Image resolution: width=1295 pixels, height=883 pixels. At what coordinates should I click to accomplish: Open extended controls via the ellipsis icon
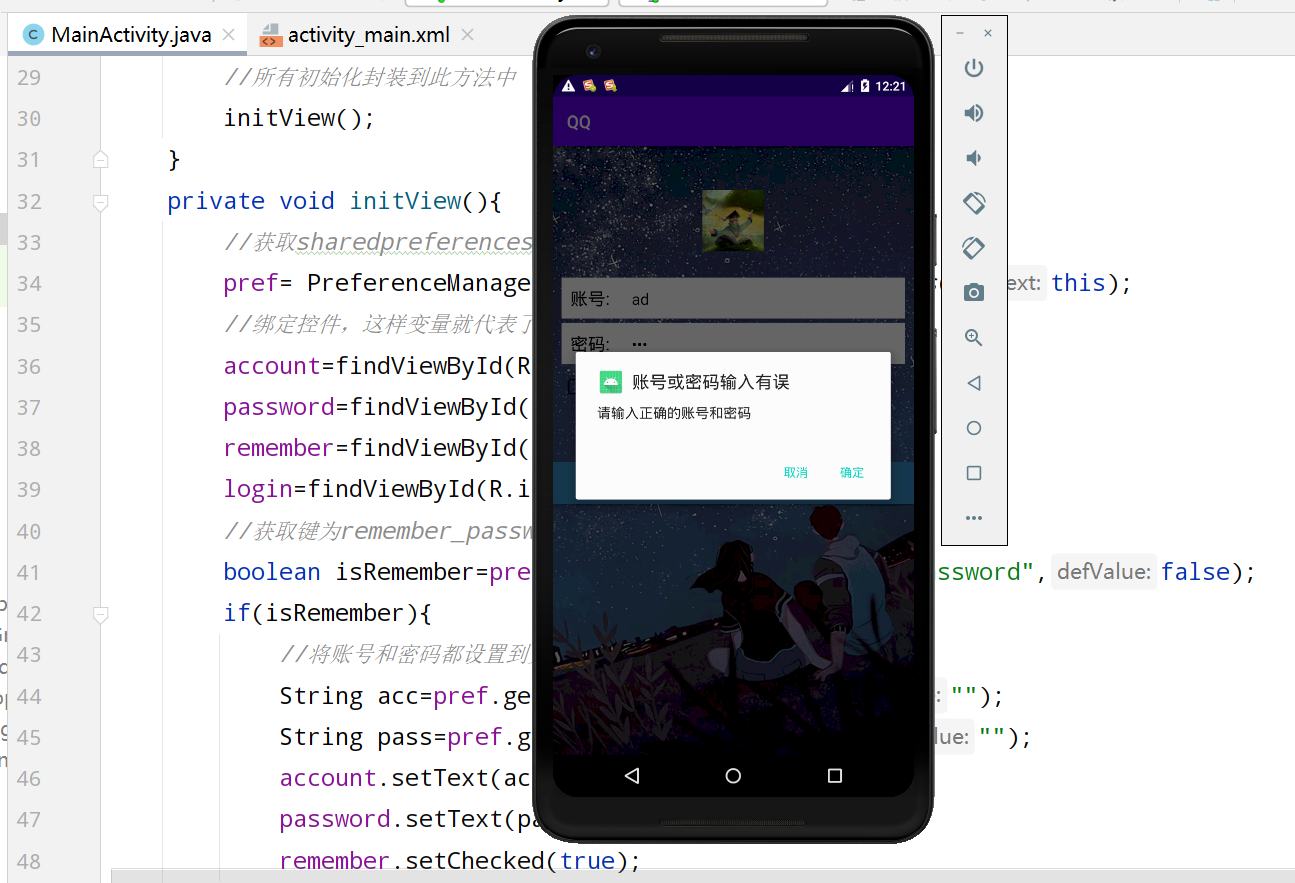[973, 517]
